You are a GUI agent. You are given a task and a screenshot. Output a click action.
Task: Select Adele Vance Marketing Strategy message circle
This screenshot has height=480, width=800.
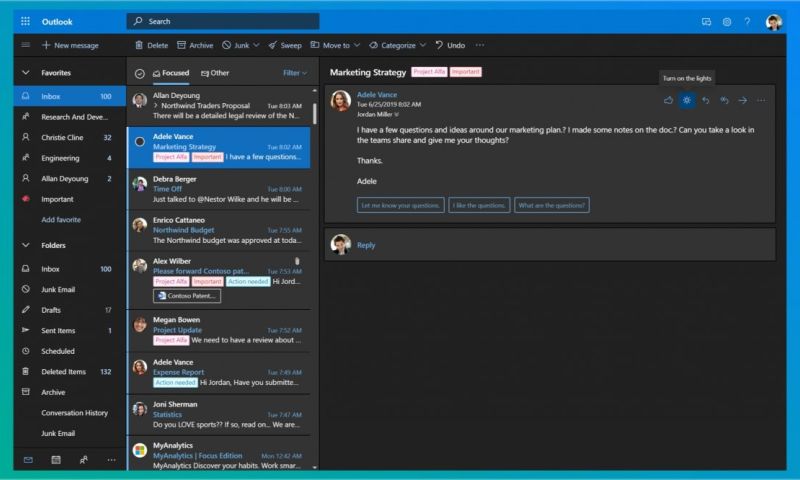140,142
